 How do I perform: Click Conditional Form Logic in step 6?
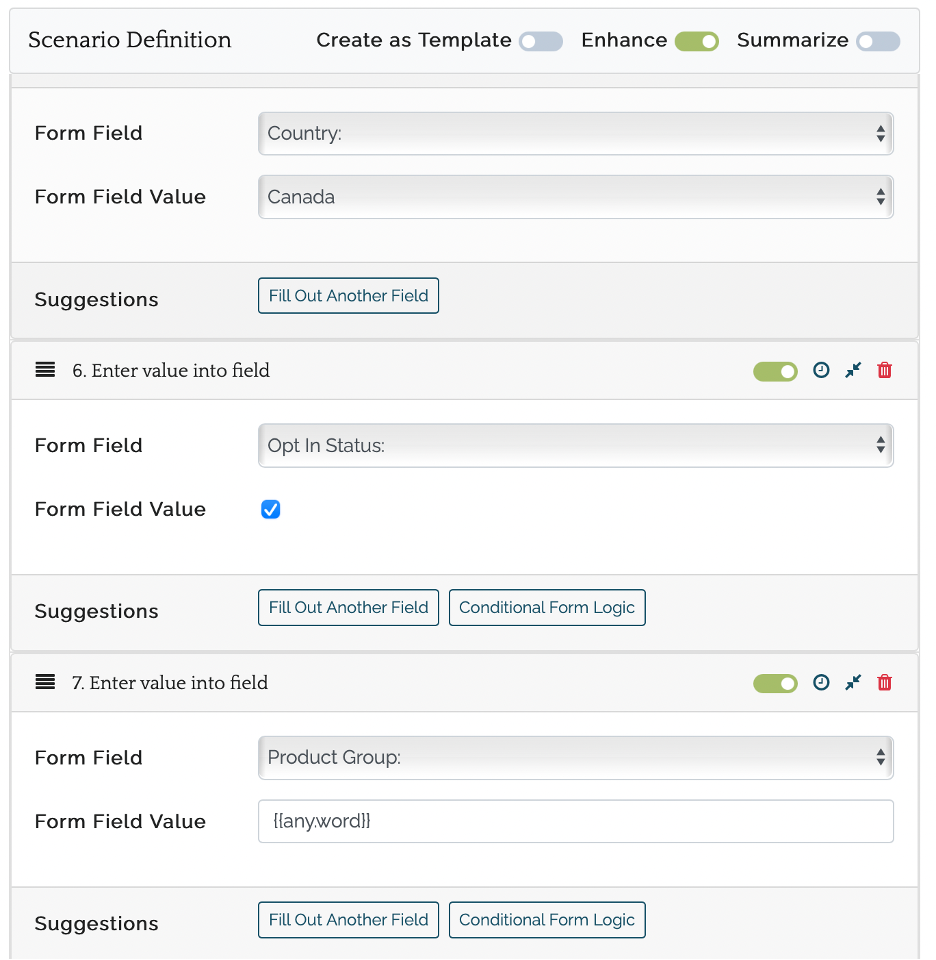(547, 608)
